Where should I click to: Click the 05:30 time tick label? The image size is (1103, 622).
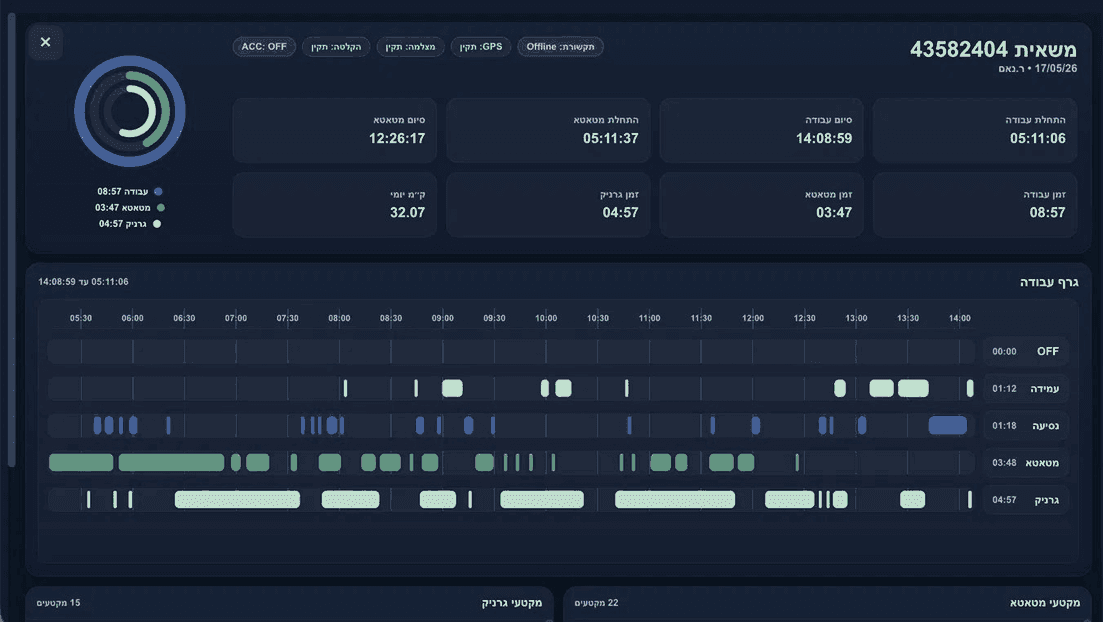point(81,318)
